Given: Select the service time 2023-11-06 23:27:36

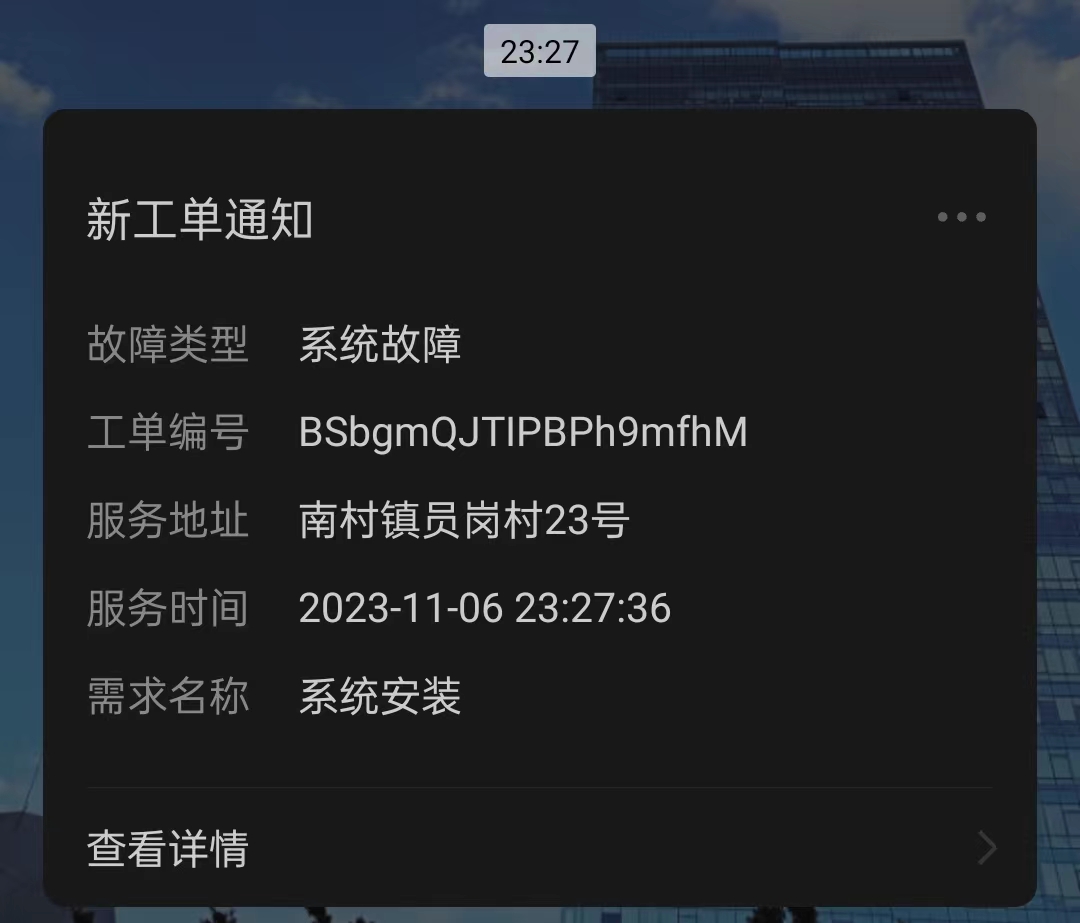Looking at the screenshot, I should (485, 608).
